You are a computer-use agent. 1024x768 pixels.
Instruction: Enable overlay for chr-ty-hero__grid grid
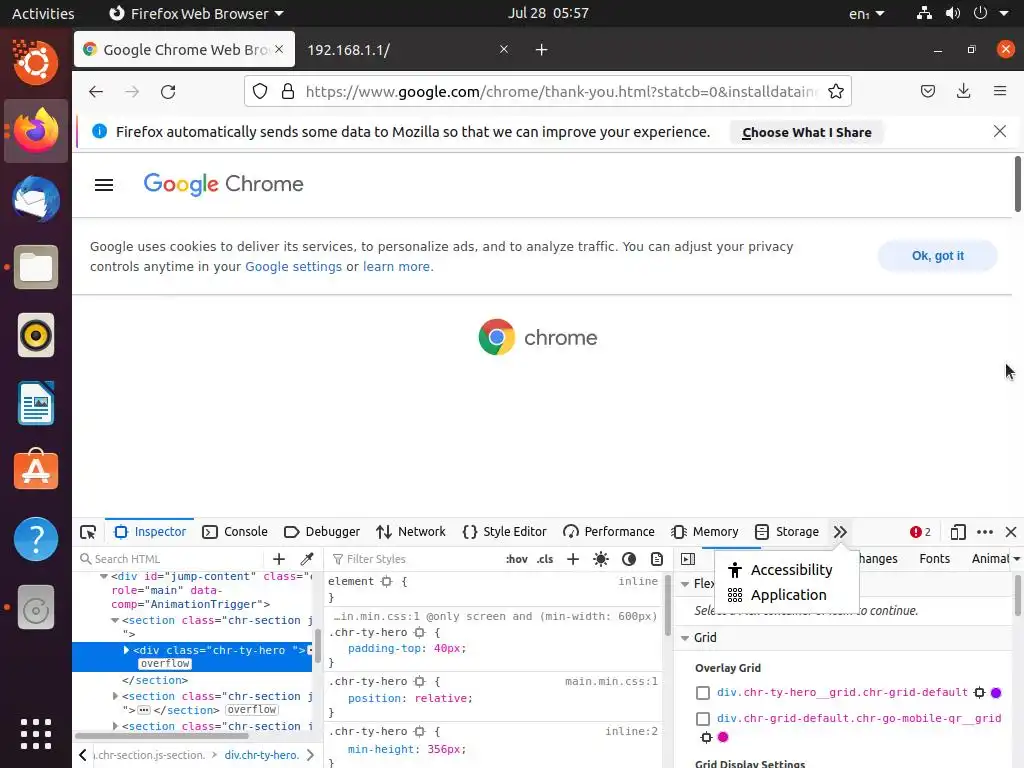pos(703,693)
